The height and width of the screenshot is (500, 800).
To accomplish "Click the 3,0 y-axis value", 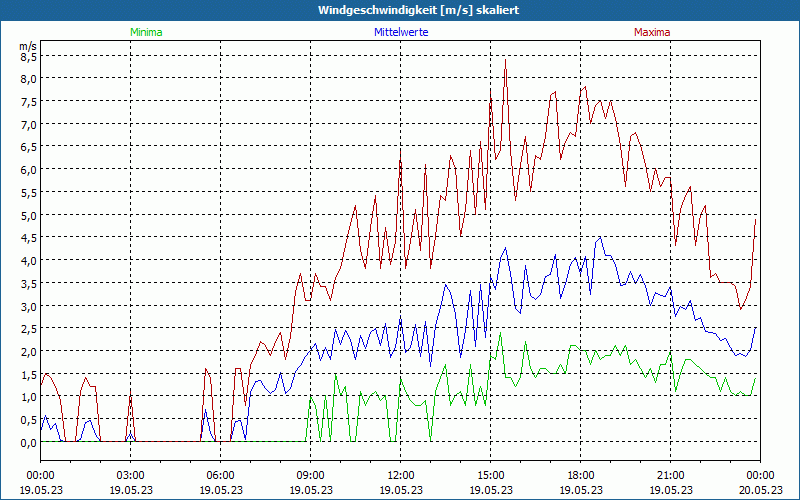I will [x=29, y=306].
